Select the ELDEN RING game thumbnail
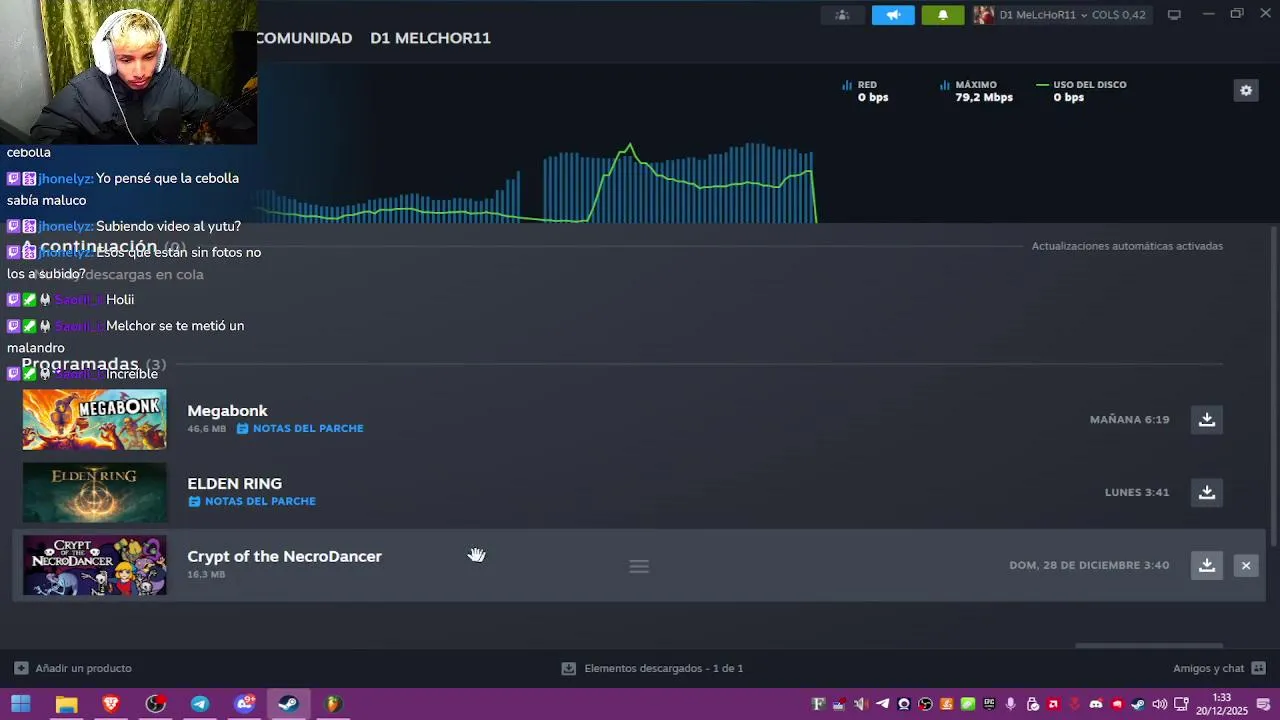1280x720 pixels. coord(95,493)
